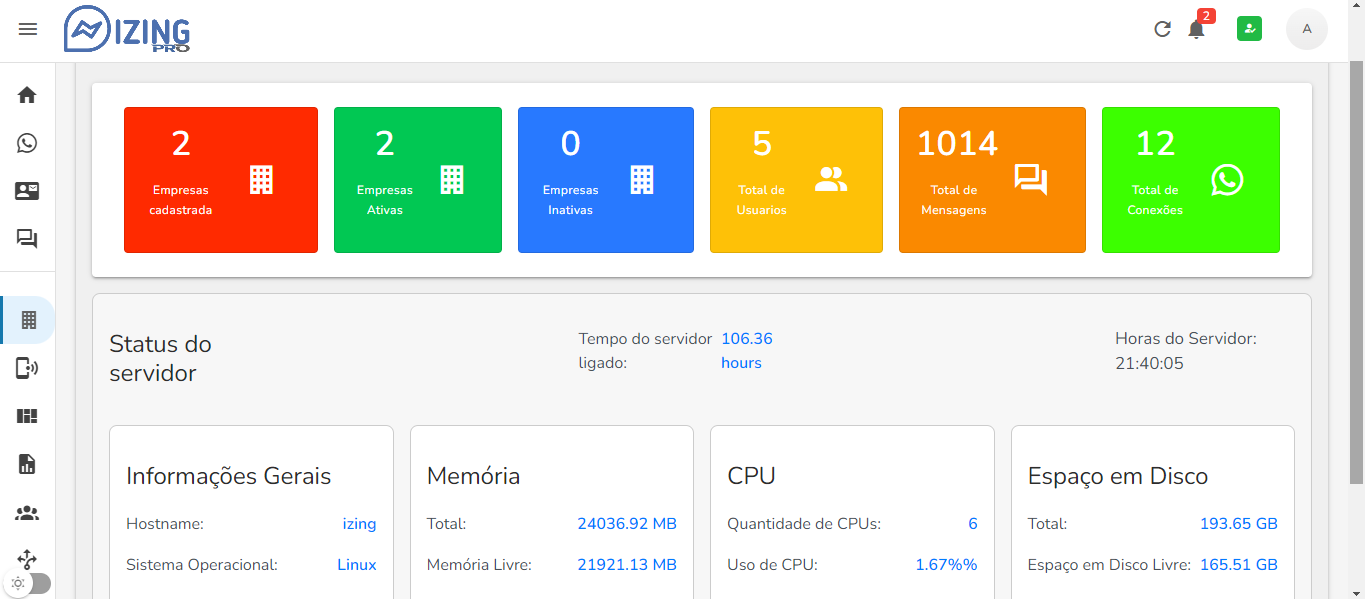
Task: Click the Empresas Ativas green card
Action: 418,180
